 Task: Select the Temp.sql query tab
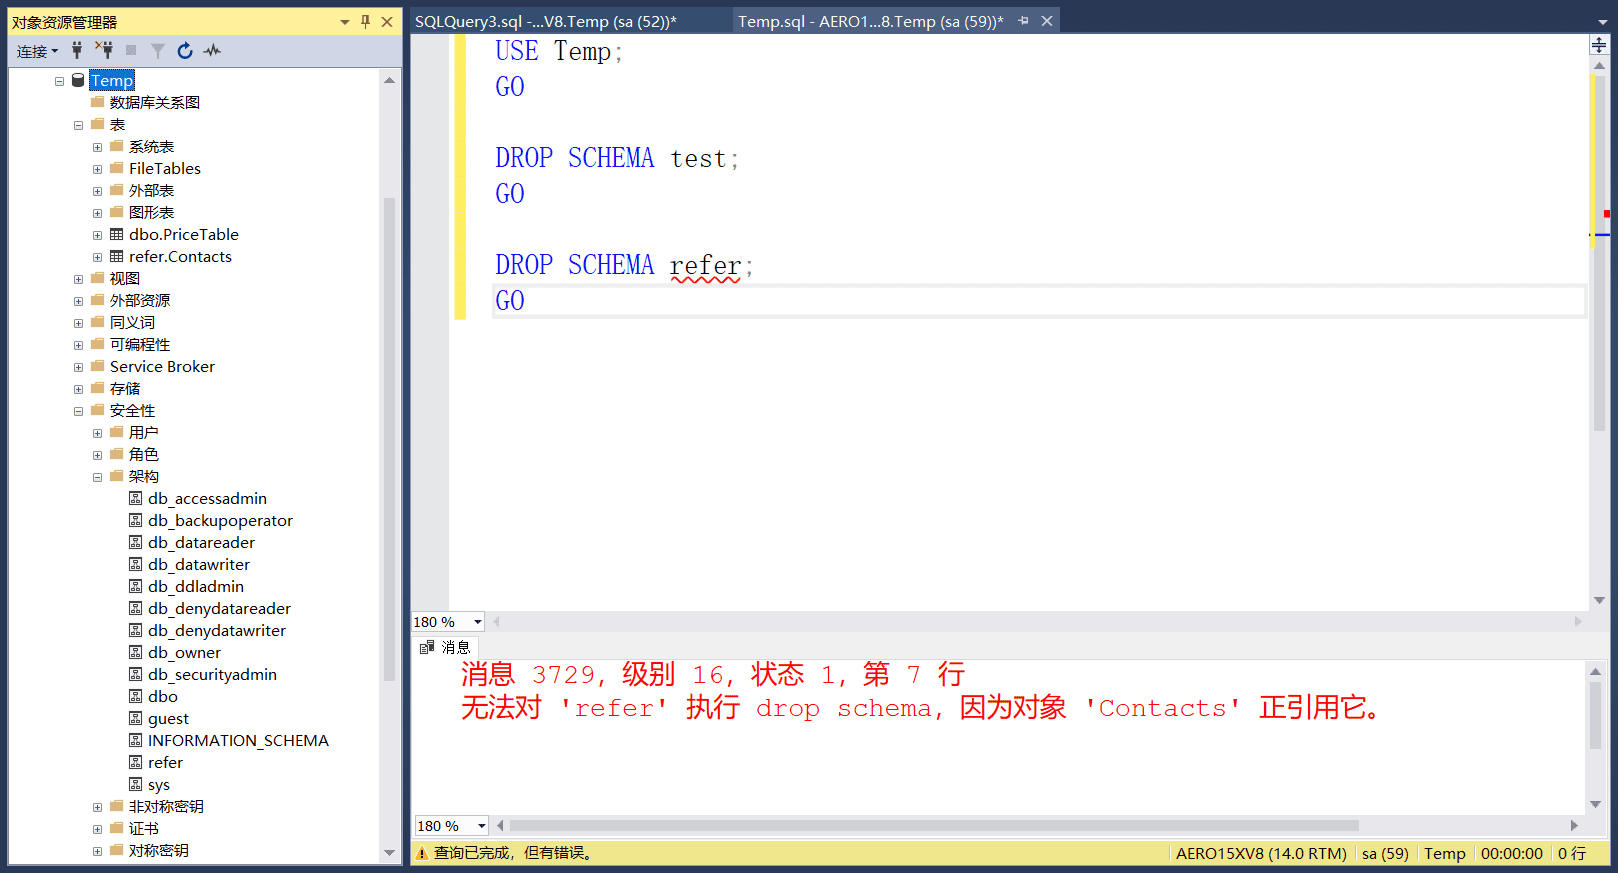[x=871, y=21]
